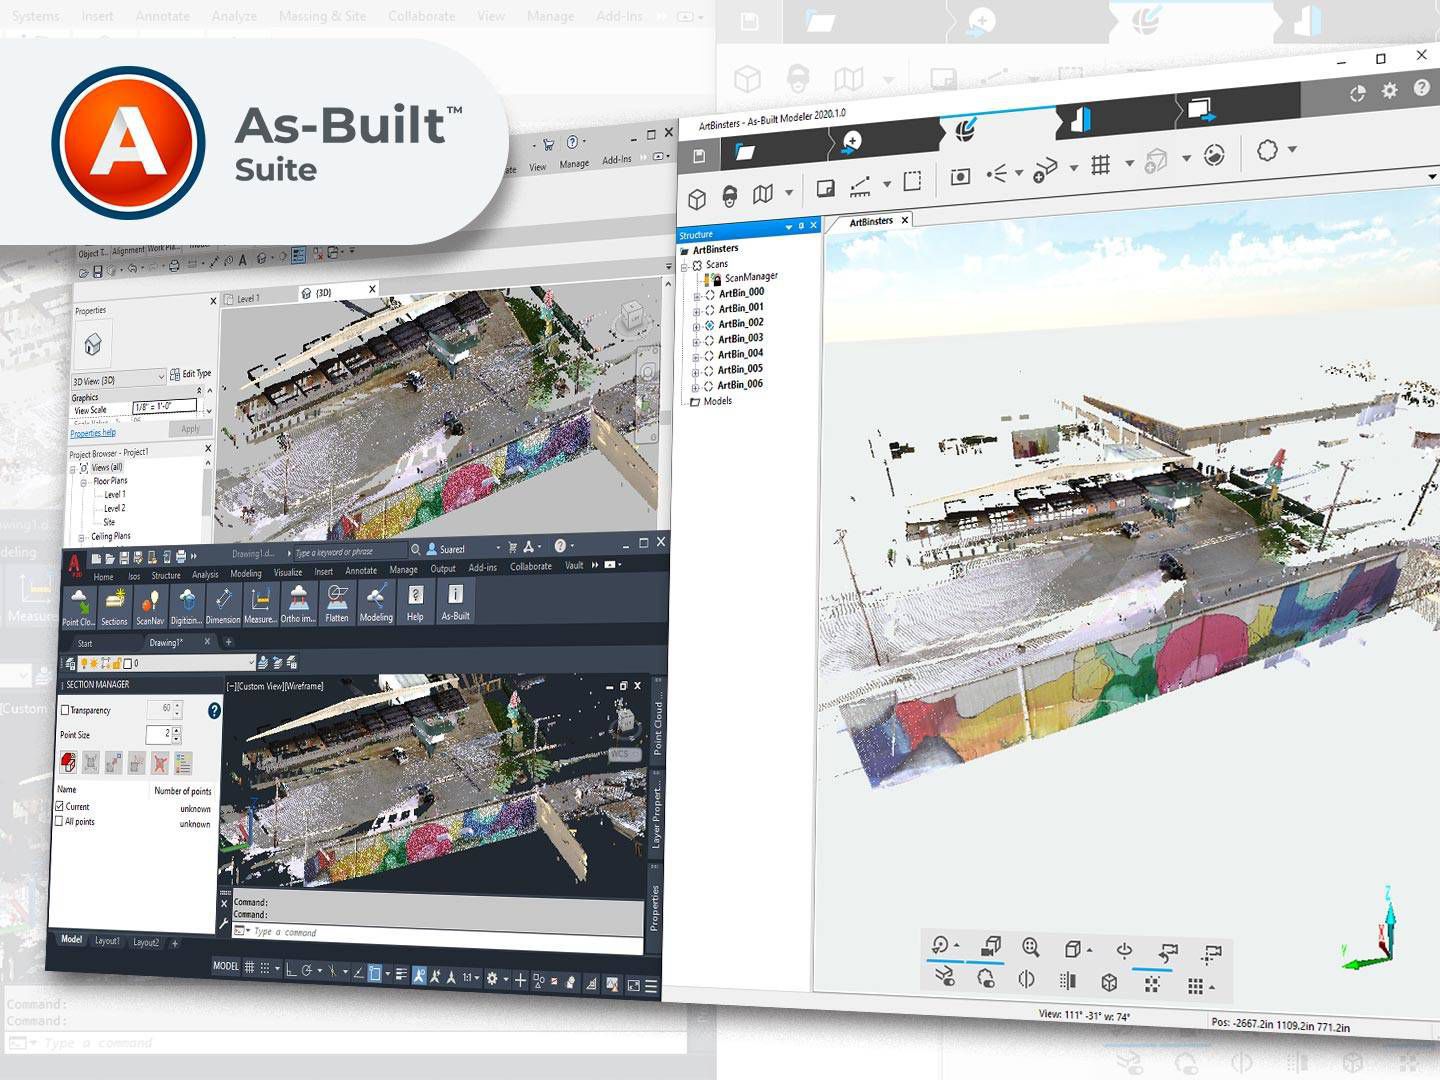1440x1080 pixels.
Task: Uncheck the Current points checkbox
Action: click(59, 807)
